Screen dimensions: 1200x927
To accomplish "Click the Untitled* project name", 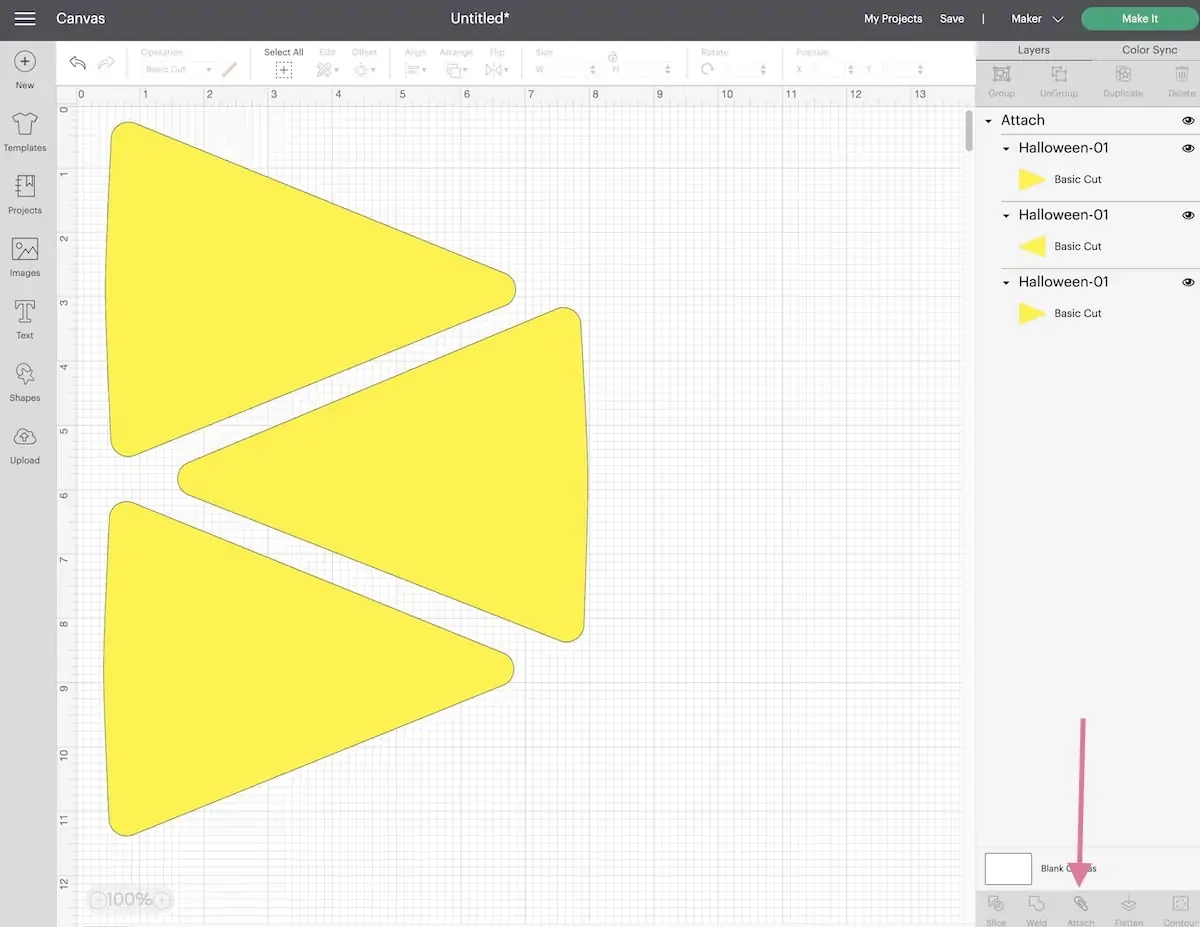I will click(x=480, y=19).
